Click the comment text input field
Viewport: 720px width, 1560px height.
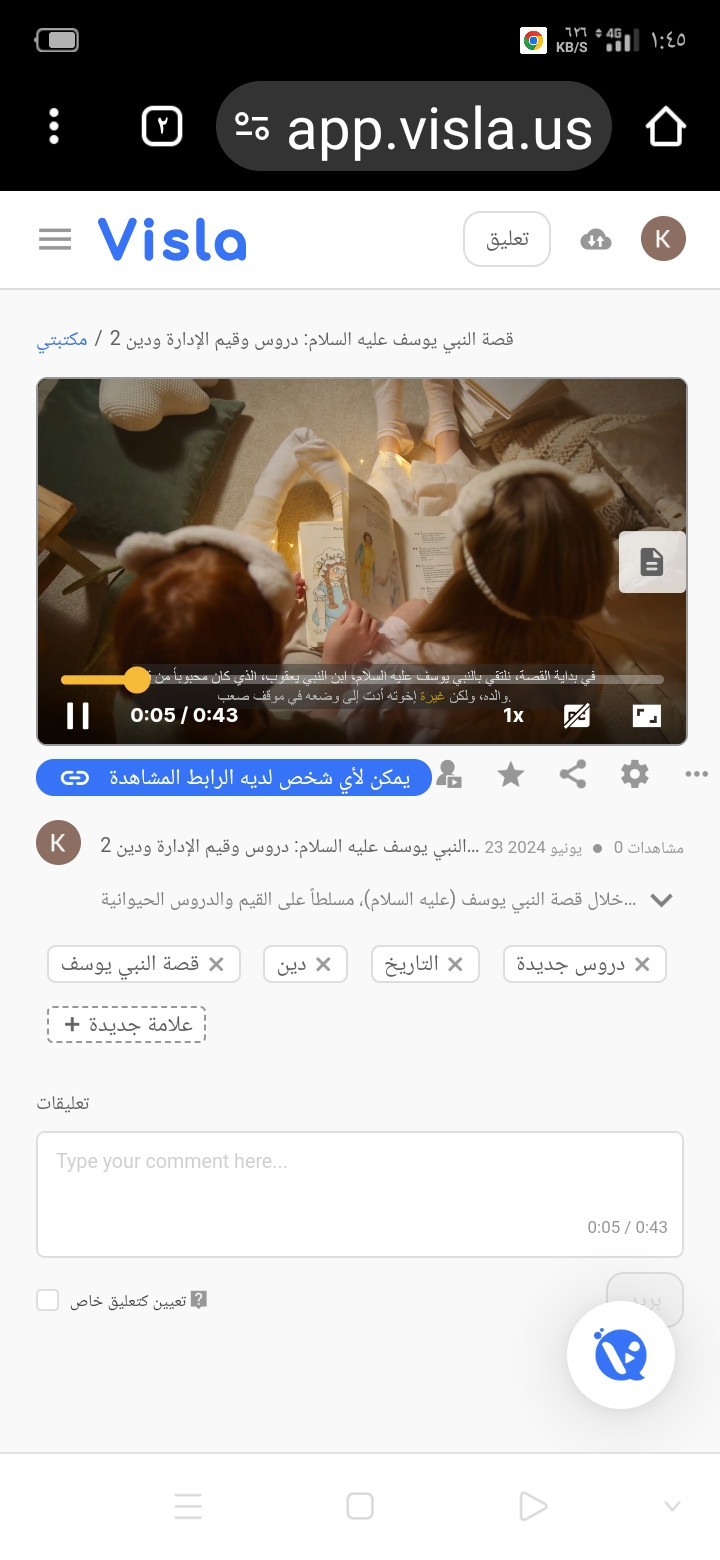coord(360,1194)
